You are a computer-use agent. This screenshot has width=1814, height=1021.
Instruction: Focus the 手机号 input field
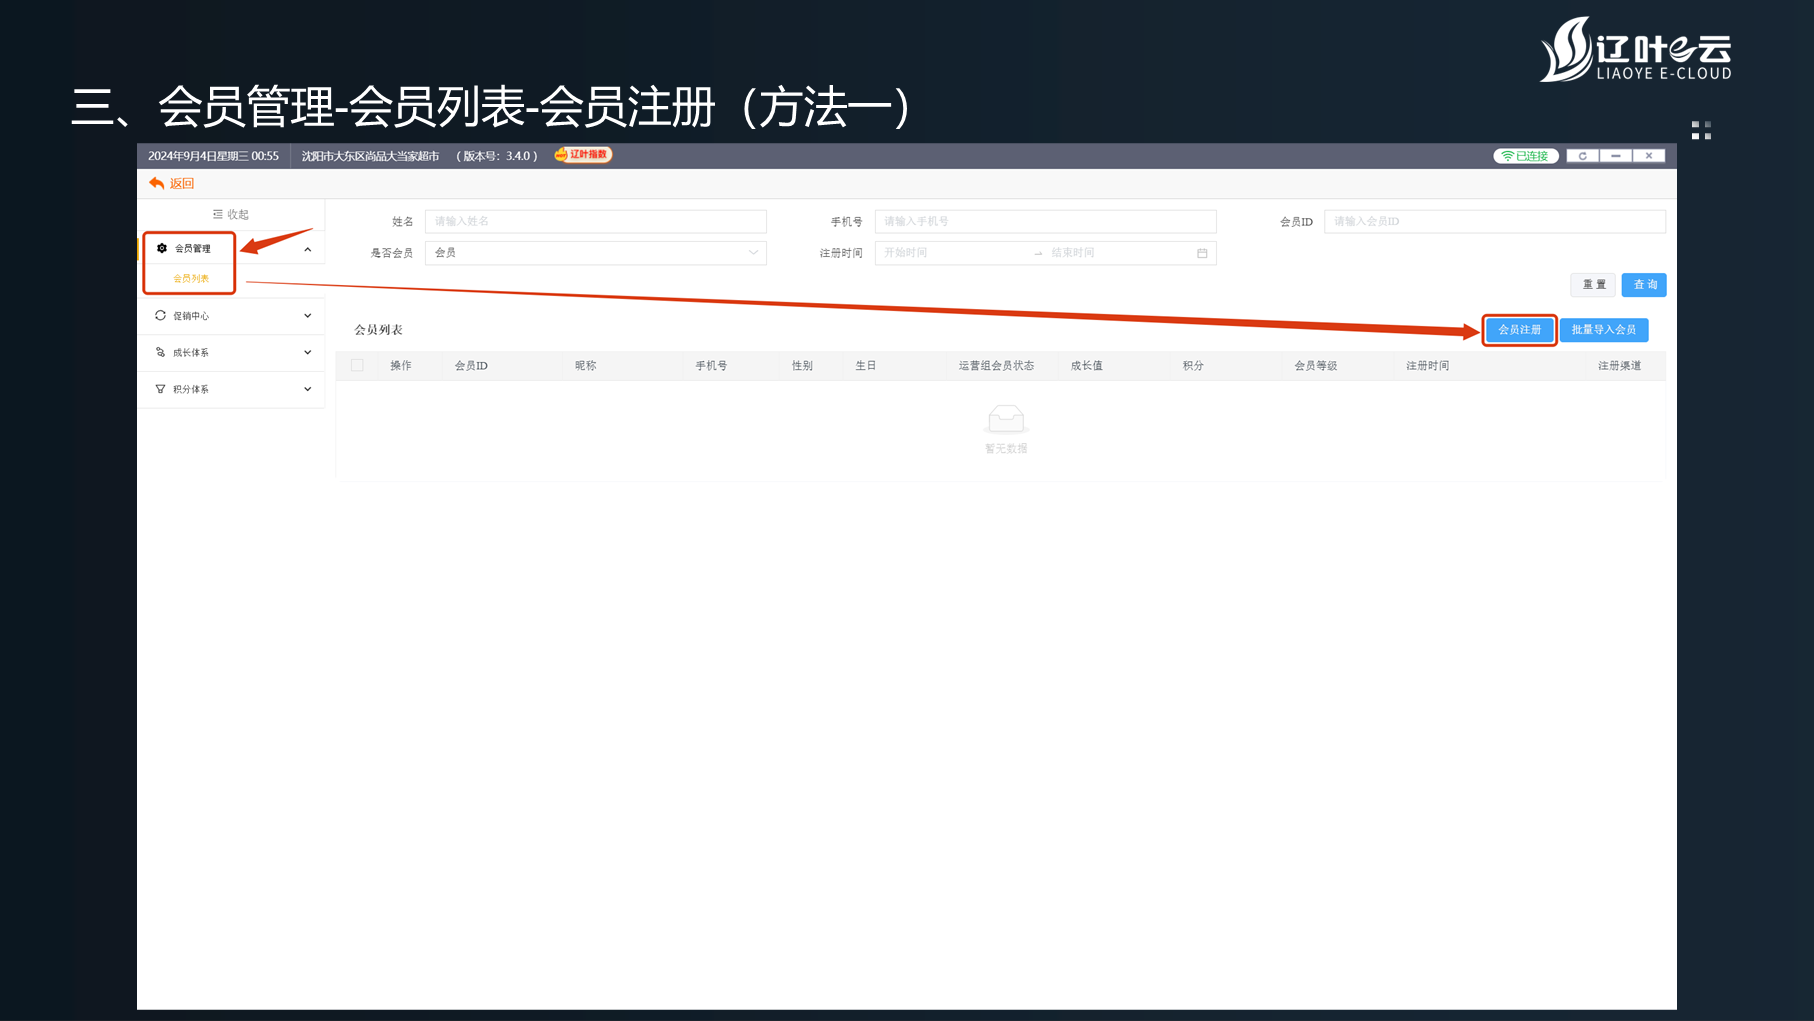1046,221
